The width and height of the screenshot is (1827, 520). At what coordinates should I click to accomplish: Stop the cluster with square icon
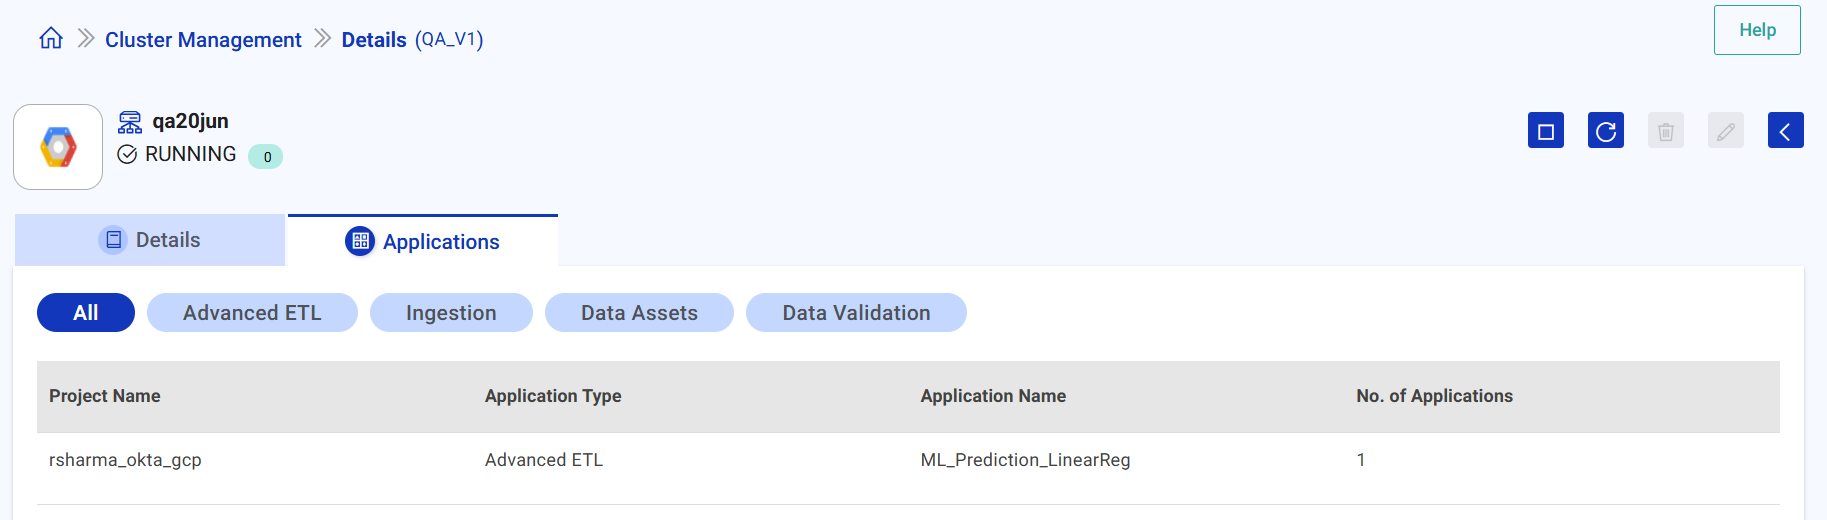point(1545,131)
